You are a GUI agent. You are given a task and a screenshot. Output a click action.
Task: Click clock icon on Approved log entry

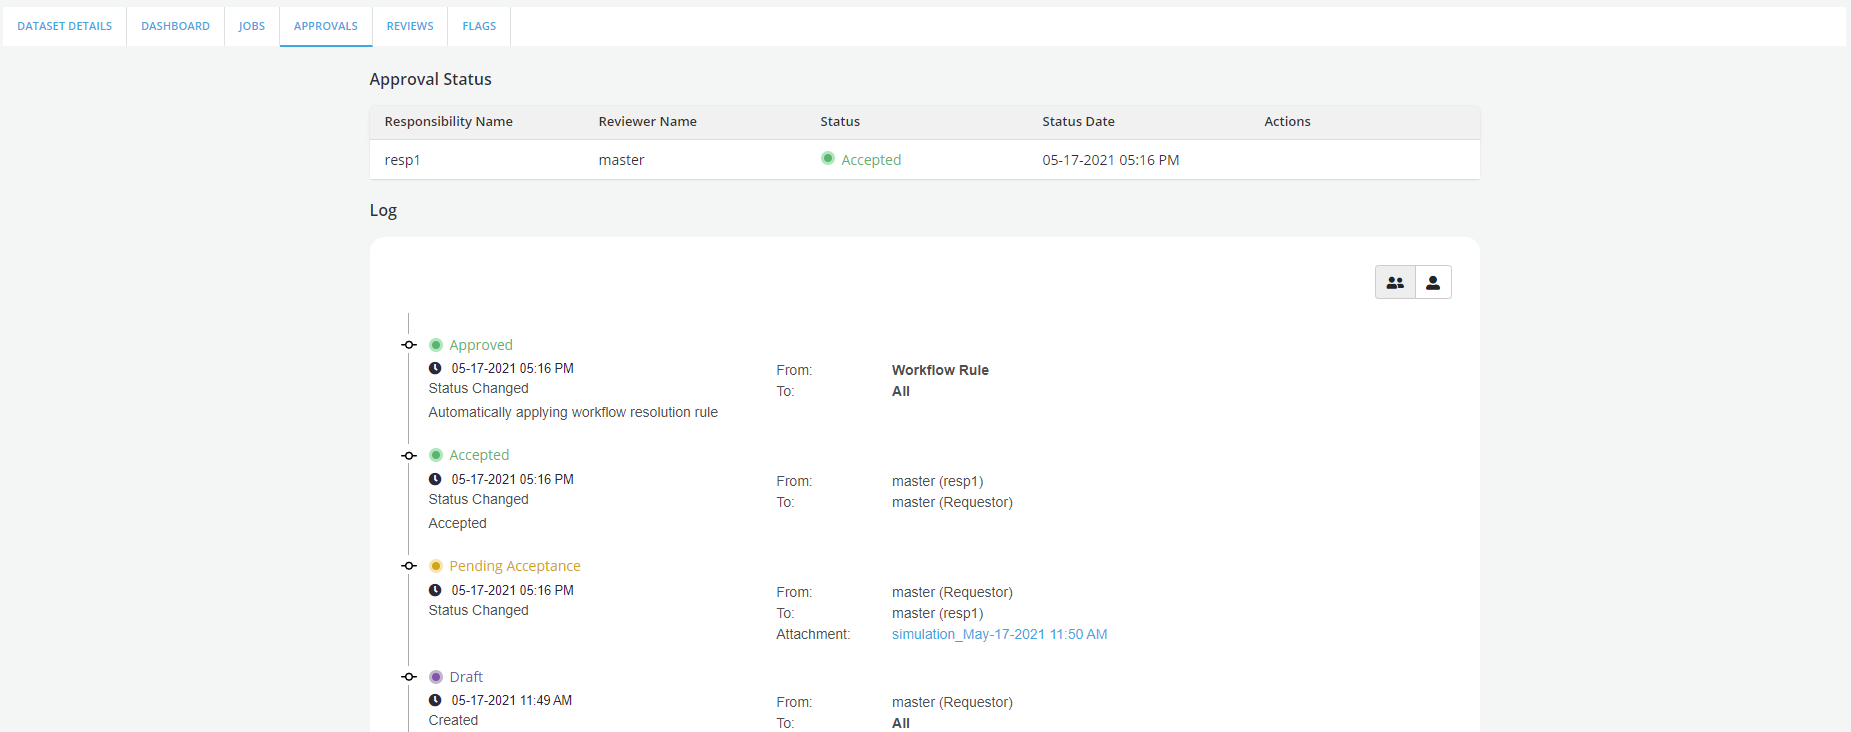(435, 368)
